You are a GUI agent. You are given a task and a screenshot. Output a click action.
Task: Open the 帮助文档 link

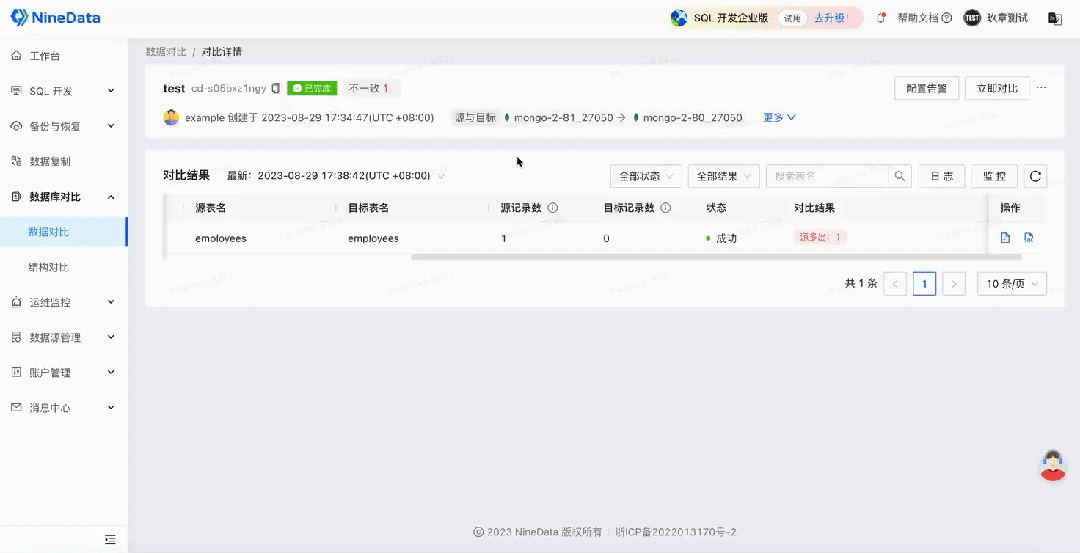(x=917, y=18)
